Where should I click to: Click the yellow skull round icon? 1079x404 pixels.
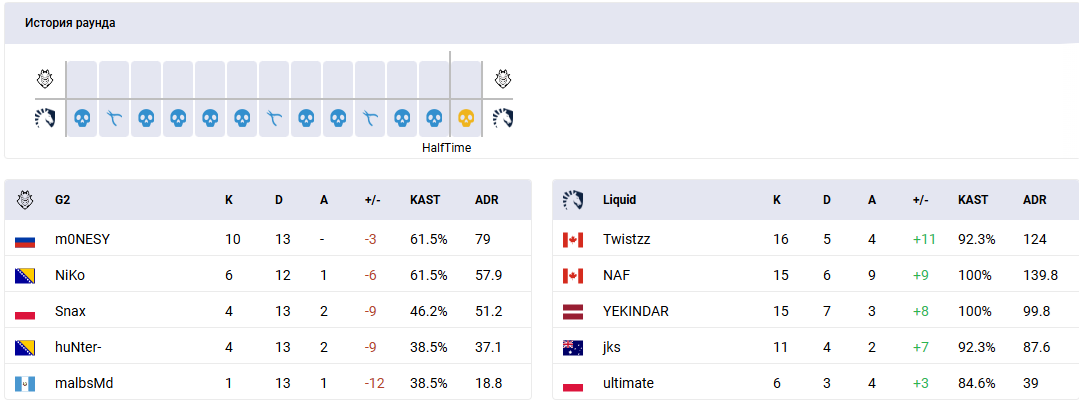pyautogui.click(x=466, y=118)
